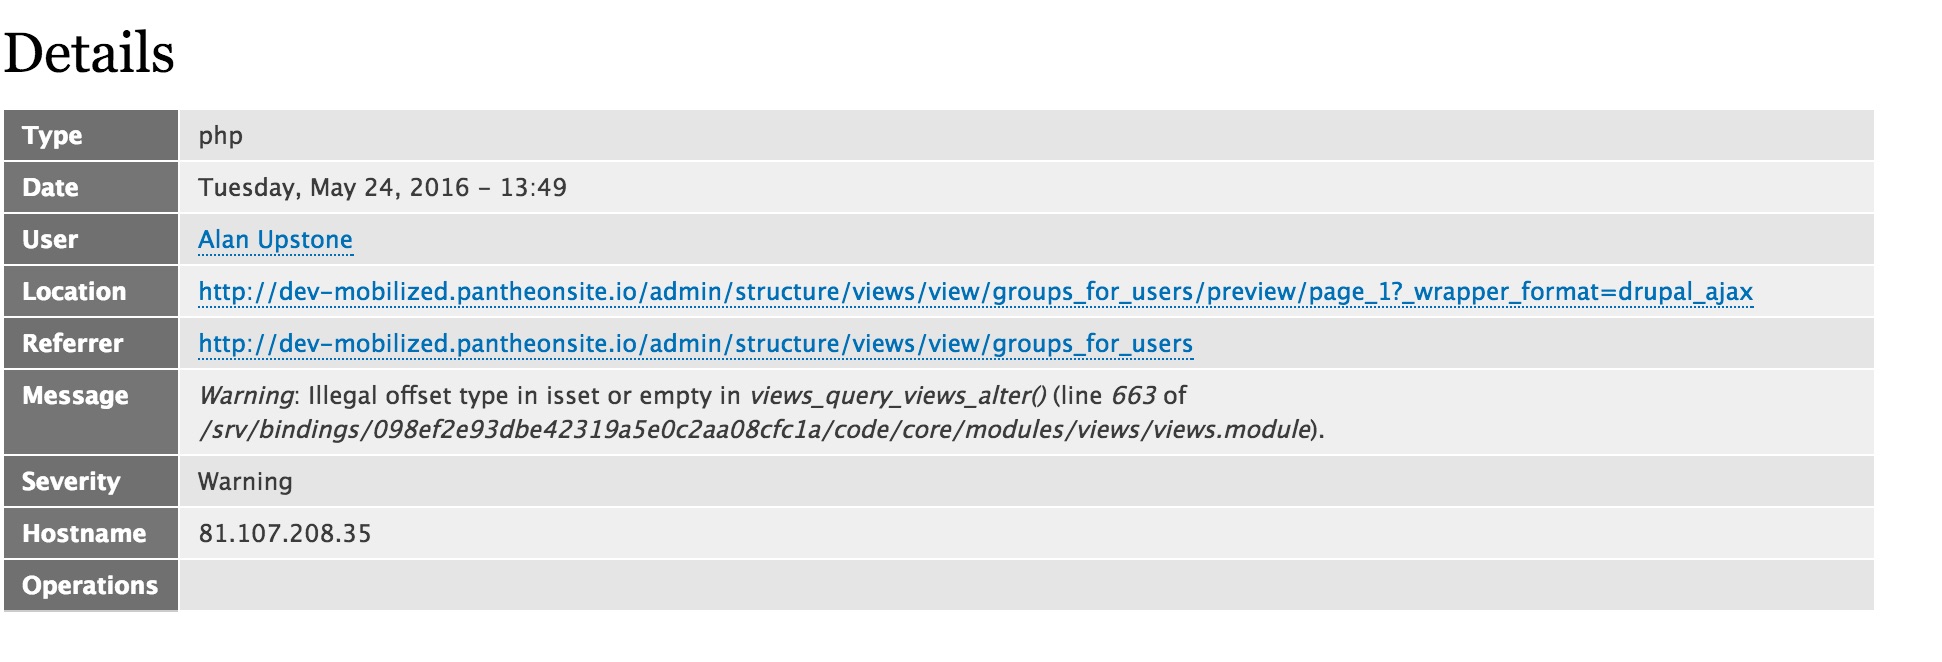Select the Warning severity value
Viewport: 1942px width, 662px height.
245,481
